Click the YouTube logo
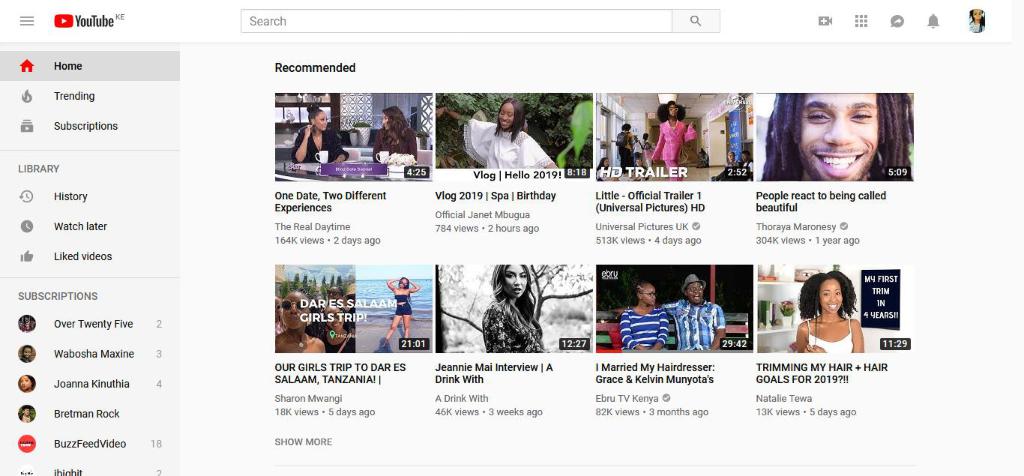Screen dimensions: 1024x476 coord(84,21)
